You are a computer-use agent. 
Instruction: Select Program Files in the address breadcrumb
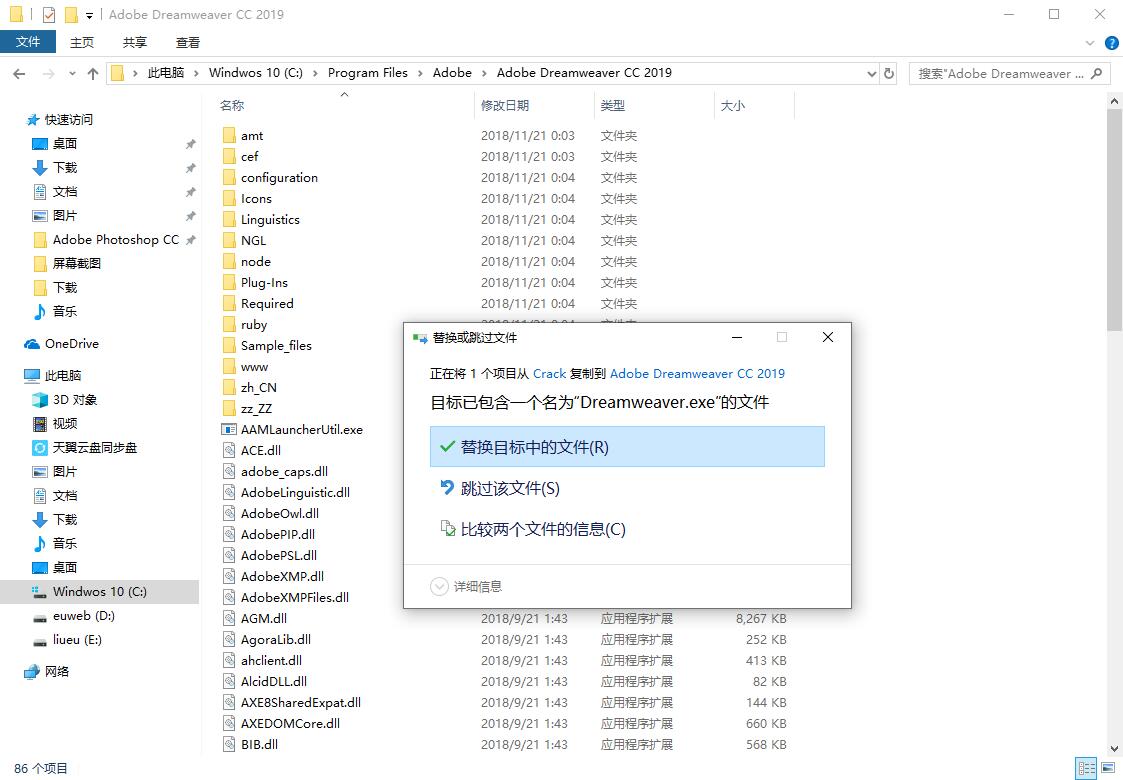pos(367,72)
